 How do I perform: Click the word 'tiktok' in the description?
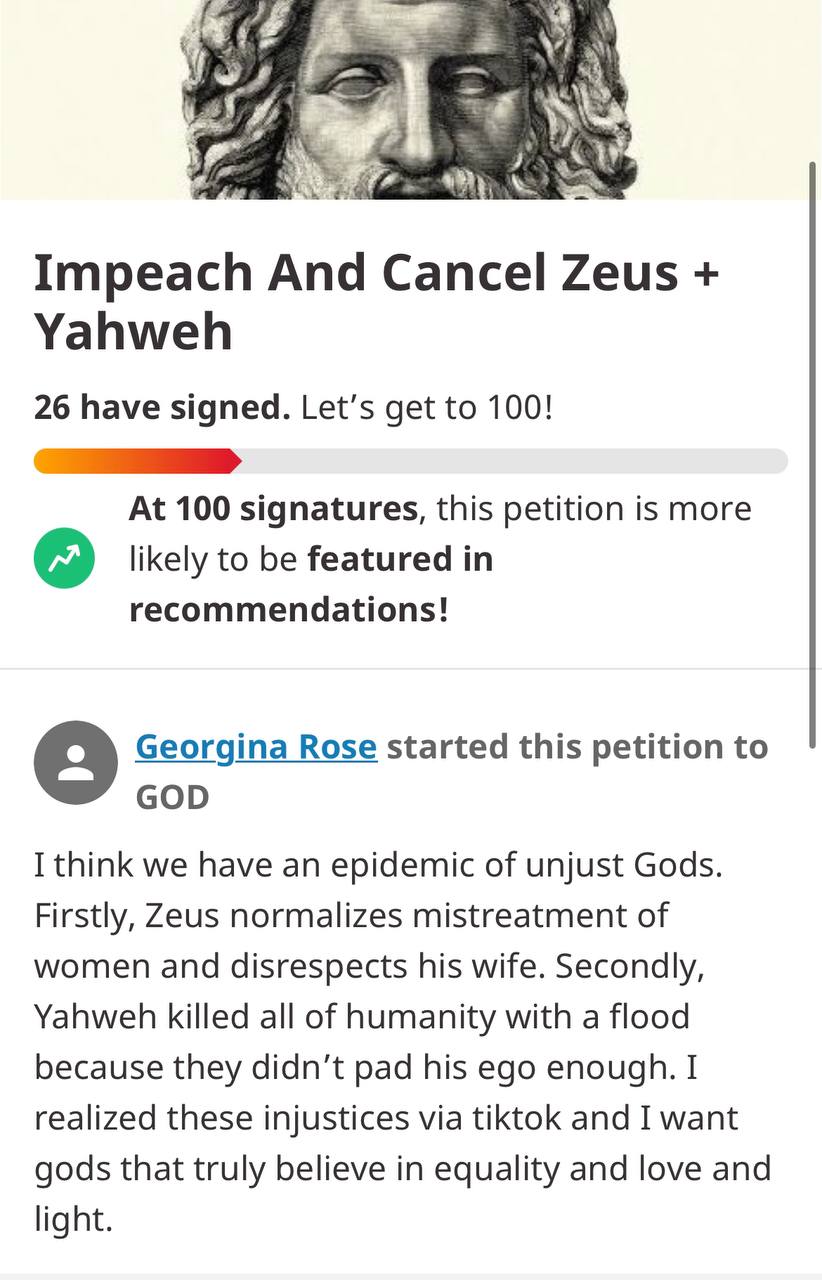click(x=510, y=1117)
